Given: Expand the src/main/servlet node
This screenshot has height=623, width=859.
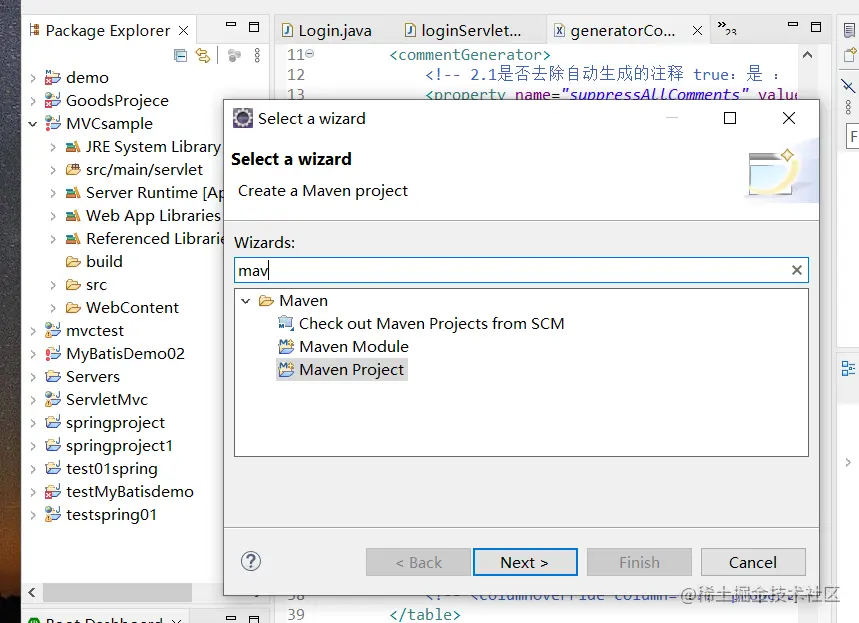Looking at the screenshot, I should click(x=53, y=170).
